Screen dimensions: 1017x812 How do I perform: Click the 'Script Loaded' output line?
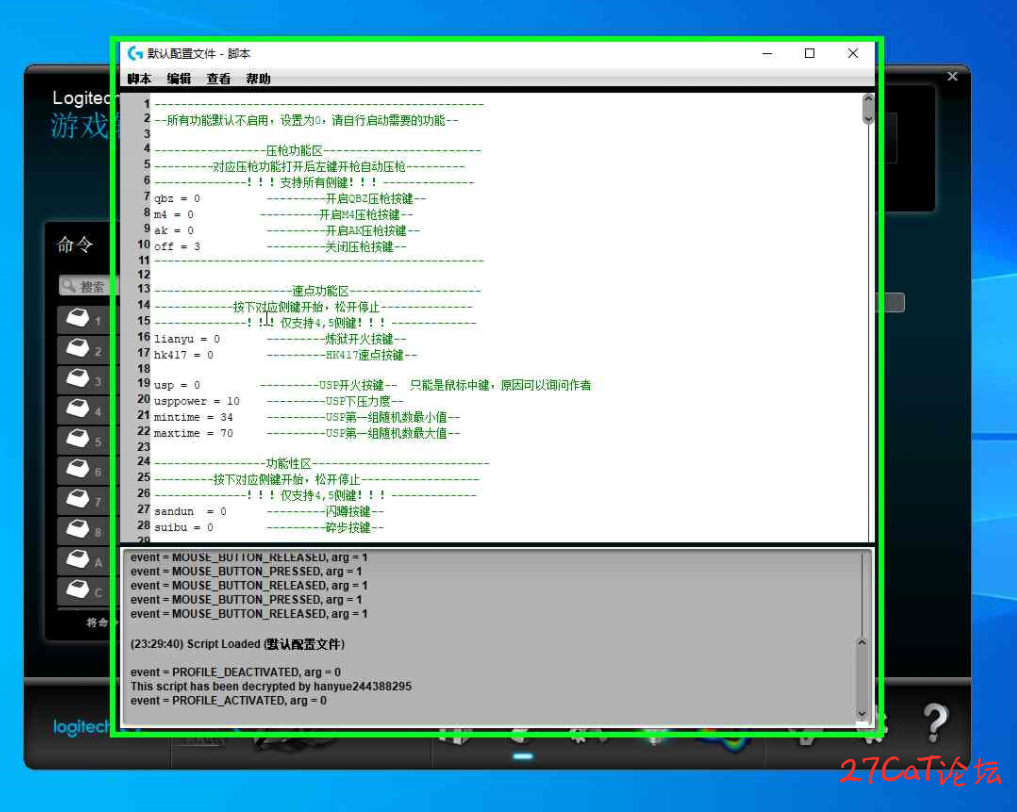click(x=237, y=644)
